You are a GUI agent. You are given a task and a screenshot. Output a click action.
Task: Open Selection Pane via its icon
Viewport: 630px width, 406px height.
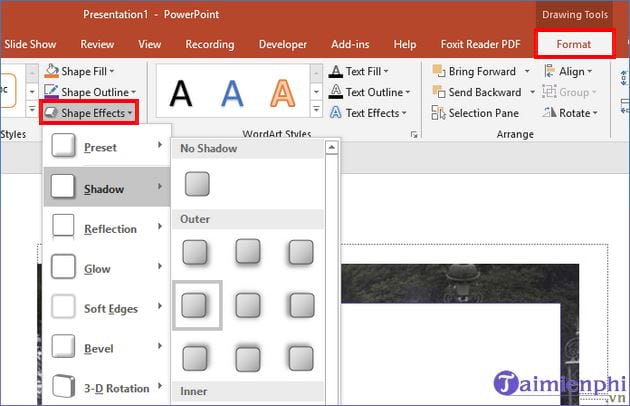(438, 113)
